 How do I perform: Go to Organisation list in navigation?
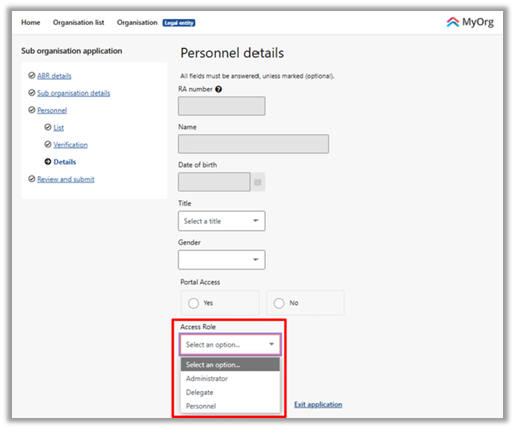tap(78, 22)
